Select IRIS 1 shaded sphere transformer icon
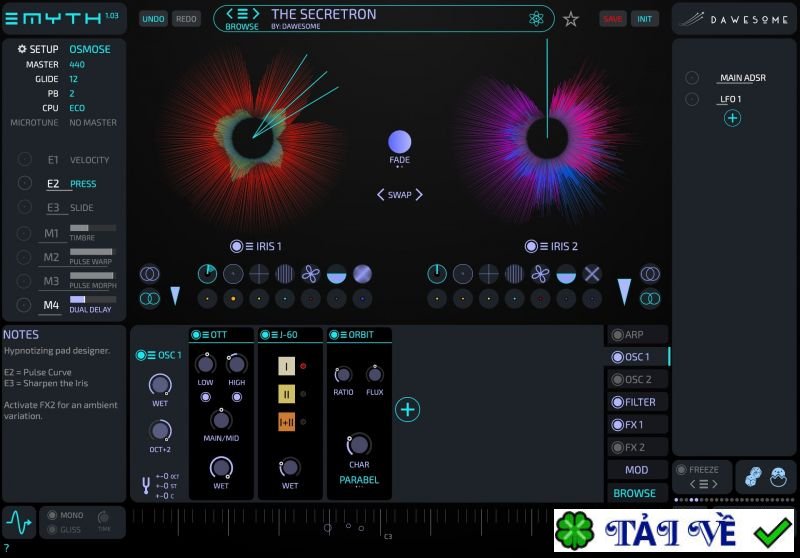The image size is (800, 558). tap(362, 274)
